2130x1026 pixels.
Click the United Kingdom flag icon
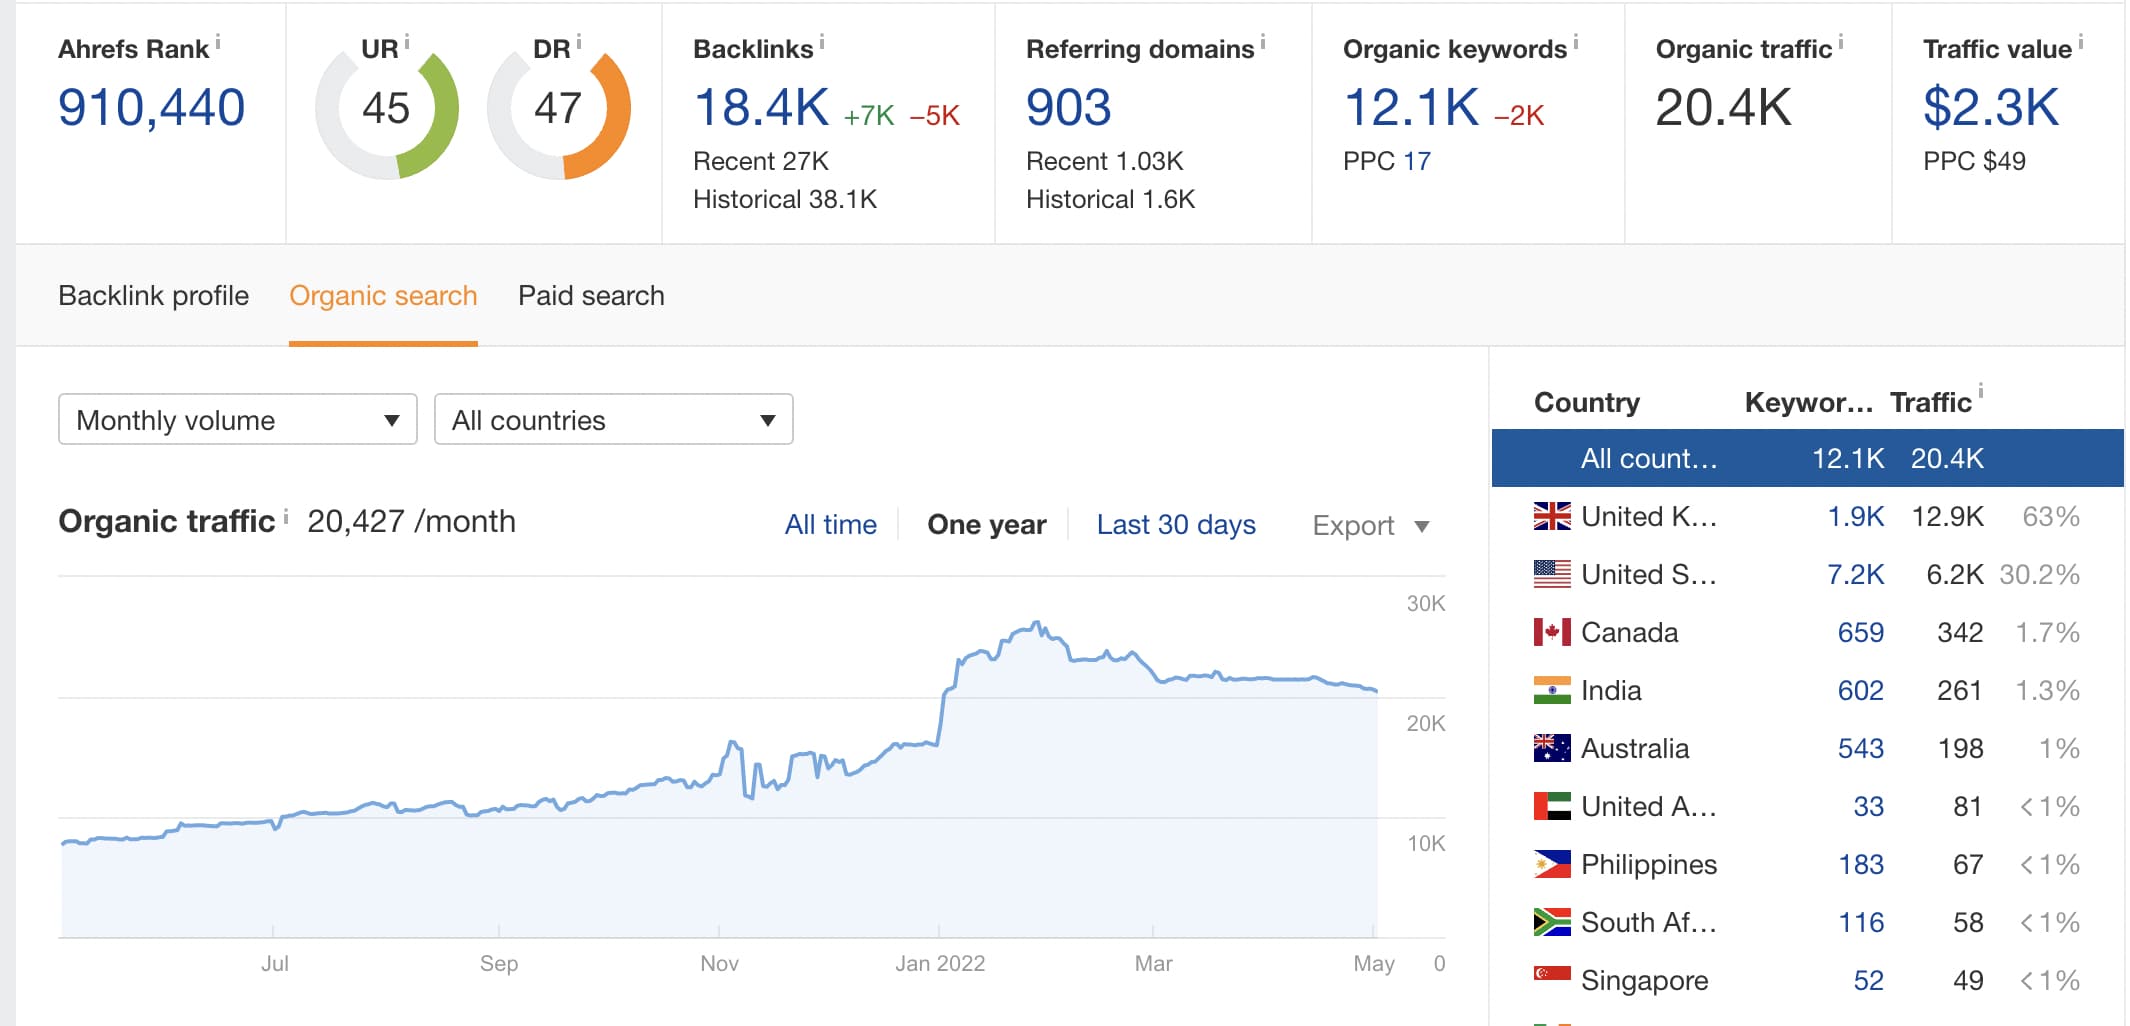pos(1551,516)
